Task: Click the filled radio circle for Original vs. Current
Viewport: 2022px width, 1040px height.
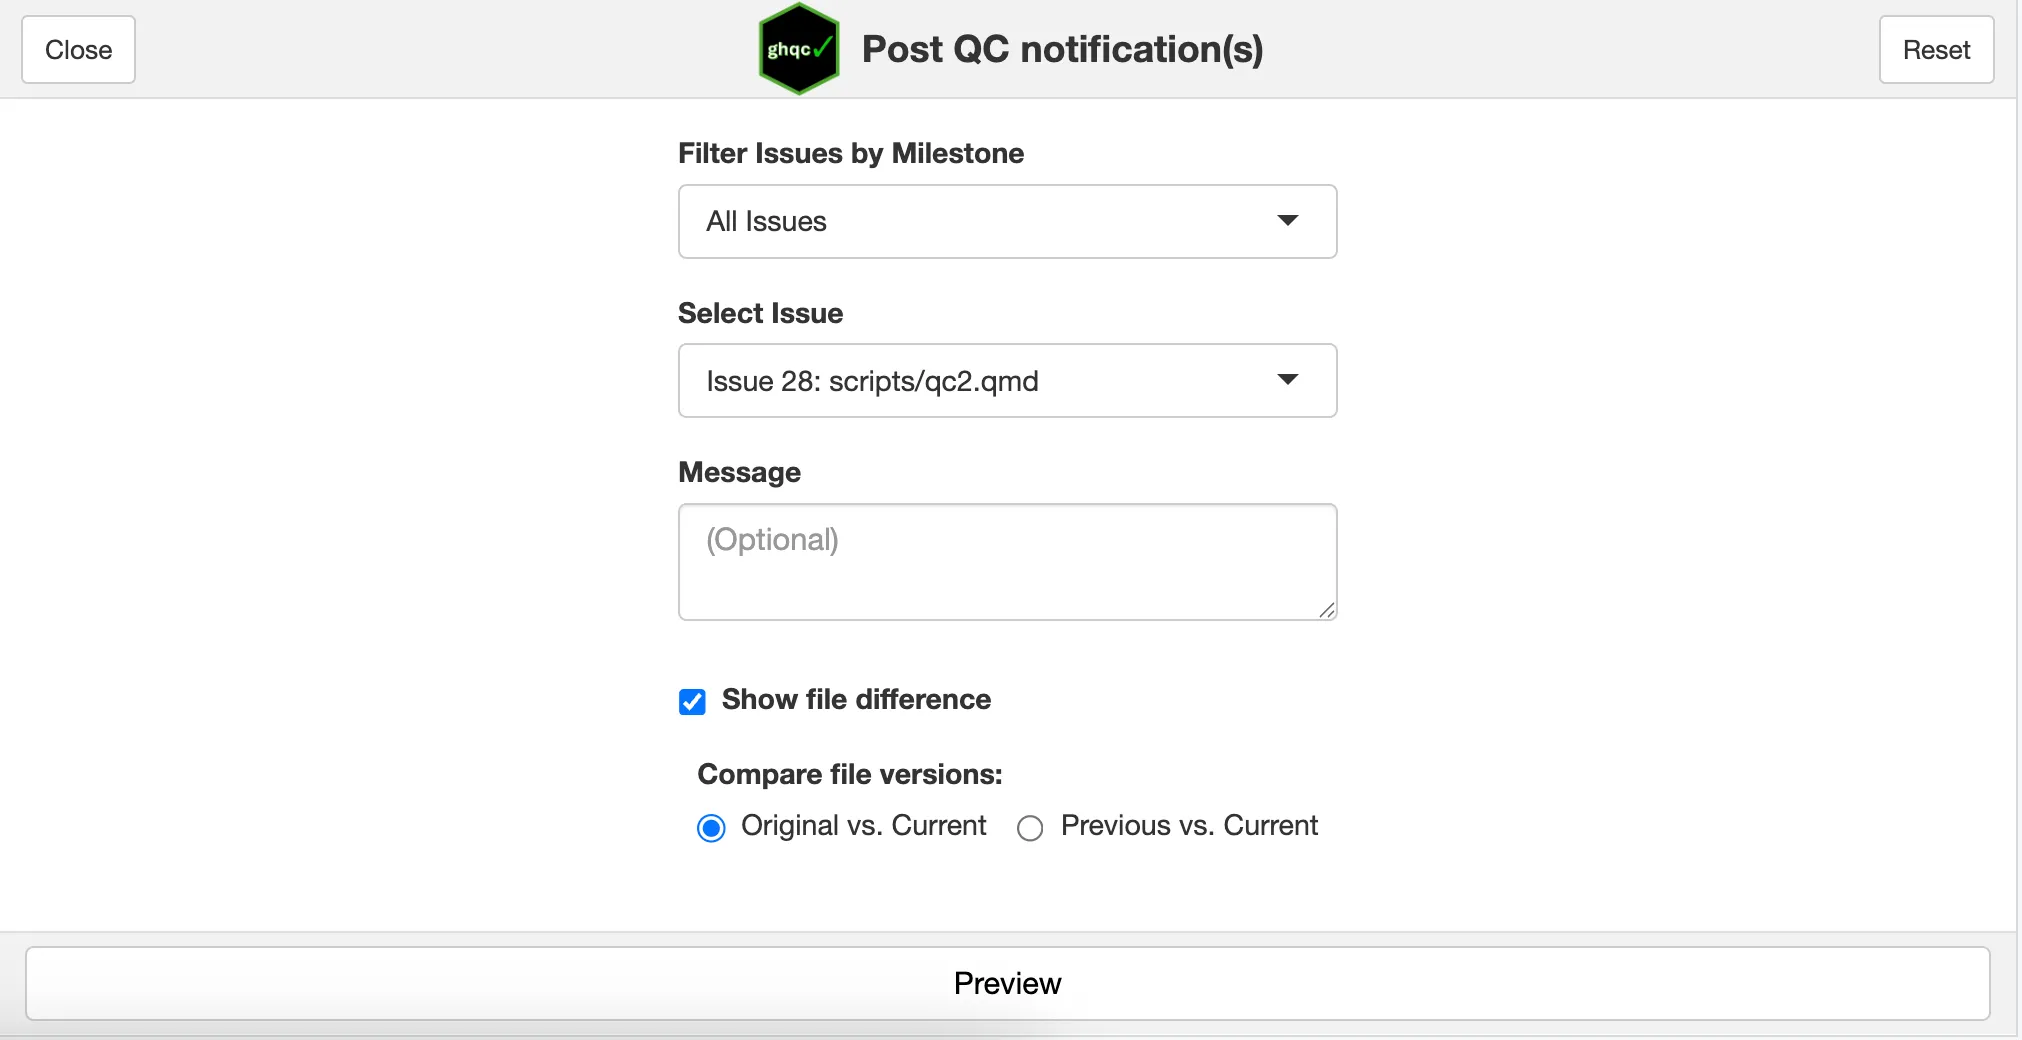Action: [709, 827]
